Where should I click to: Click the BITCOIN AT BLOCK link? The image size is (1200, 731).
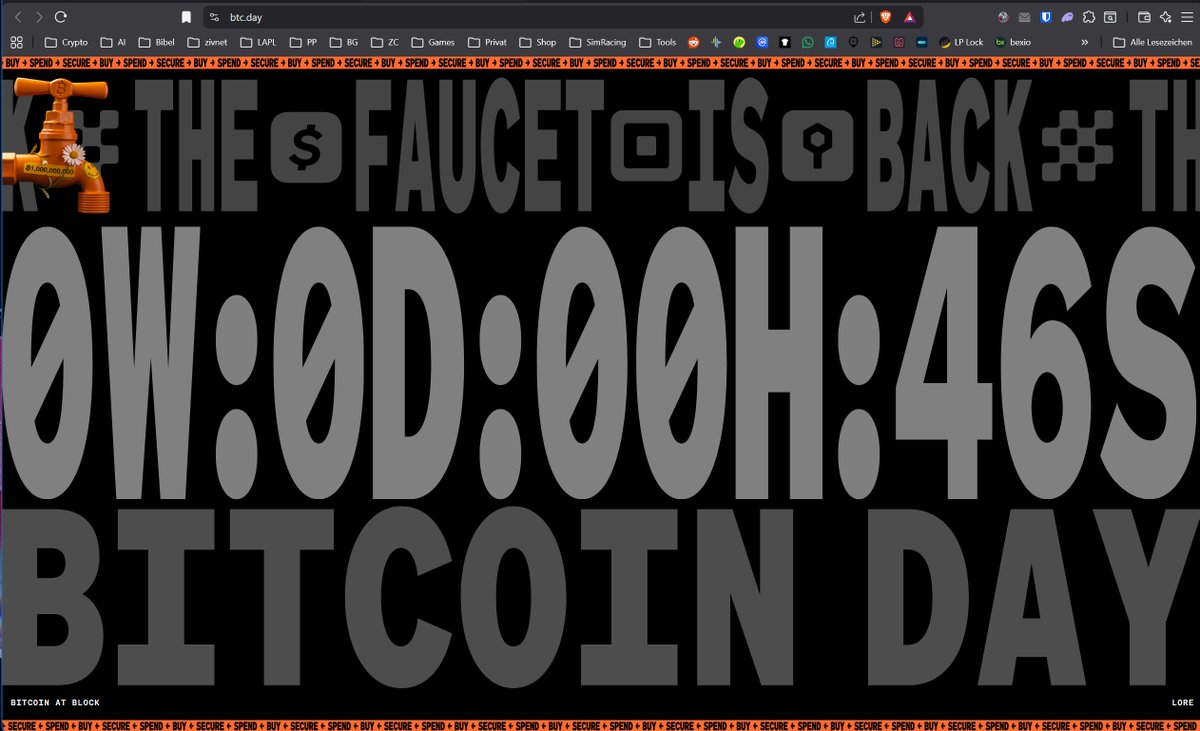pos(55,703)
